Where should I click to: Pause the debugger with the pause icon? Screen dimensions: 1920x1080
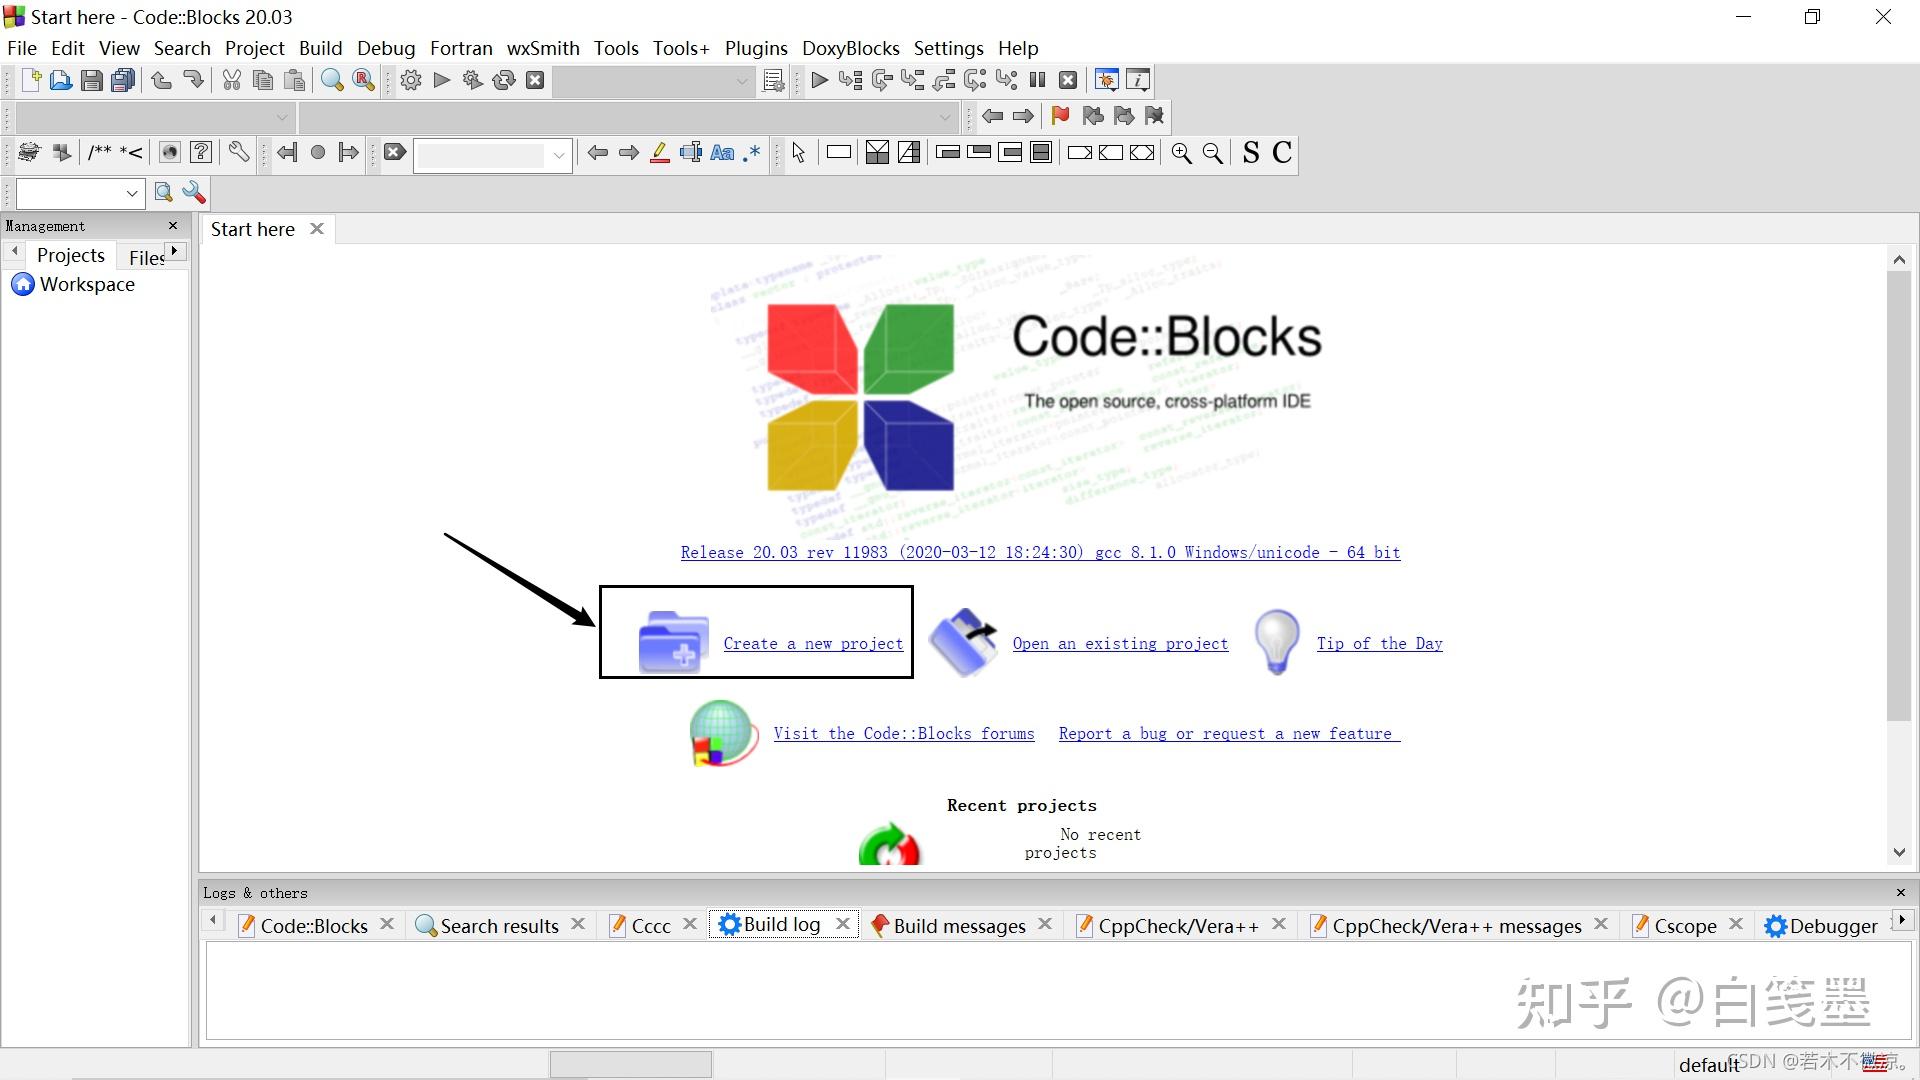click(x=1037, y=80)
